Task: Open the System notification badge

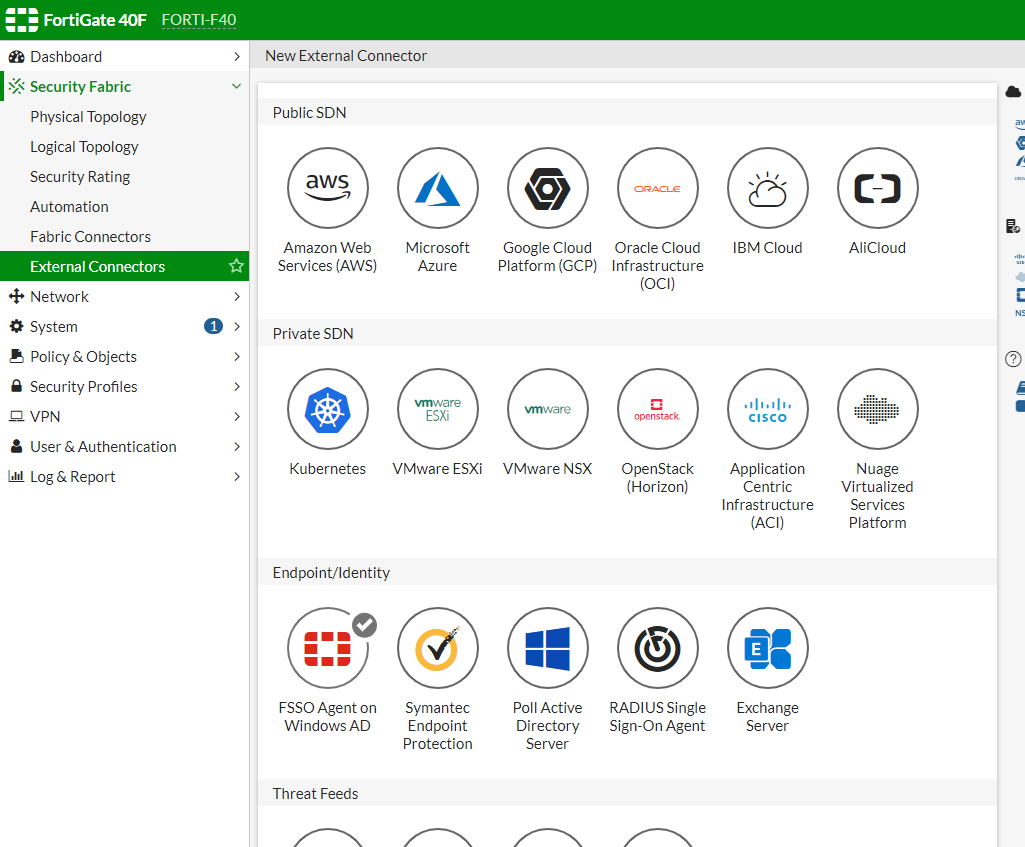Action: (213, 326)
